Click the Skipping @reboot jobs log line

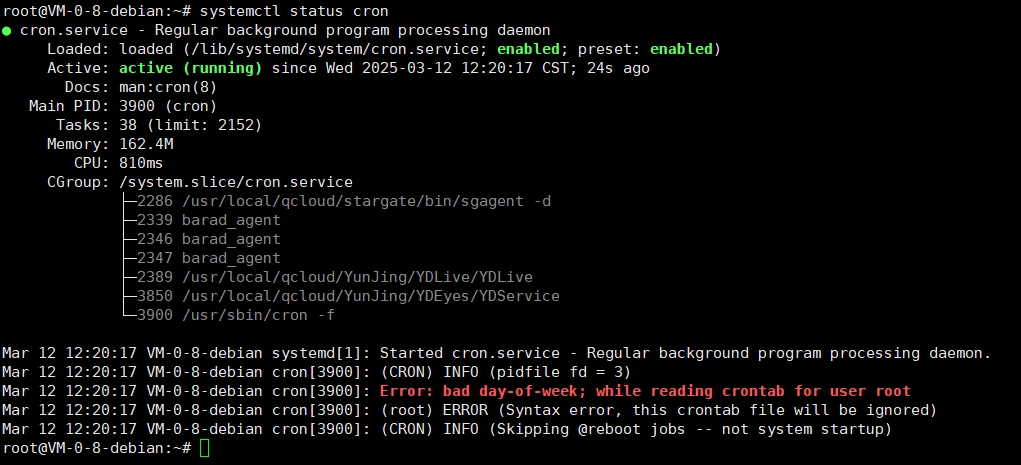click(x=636, y=429)
